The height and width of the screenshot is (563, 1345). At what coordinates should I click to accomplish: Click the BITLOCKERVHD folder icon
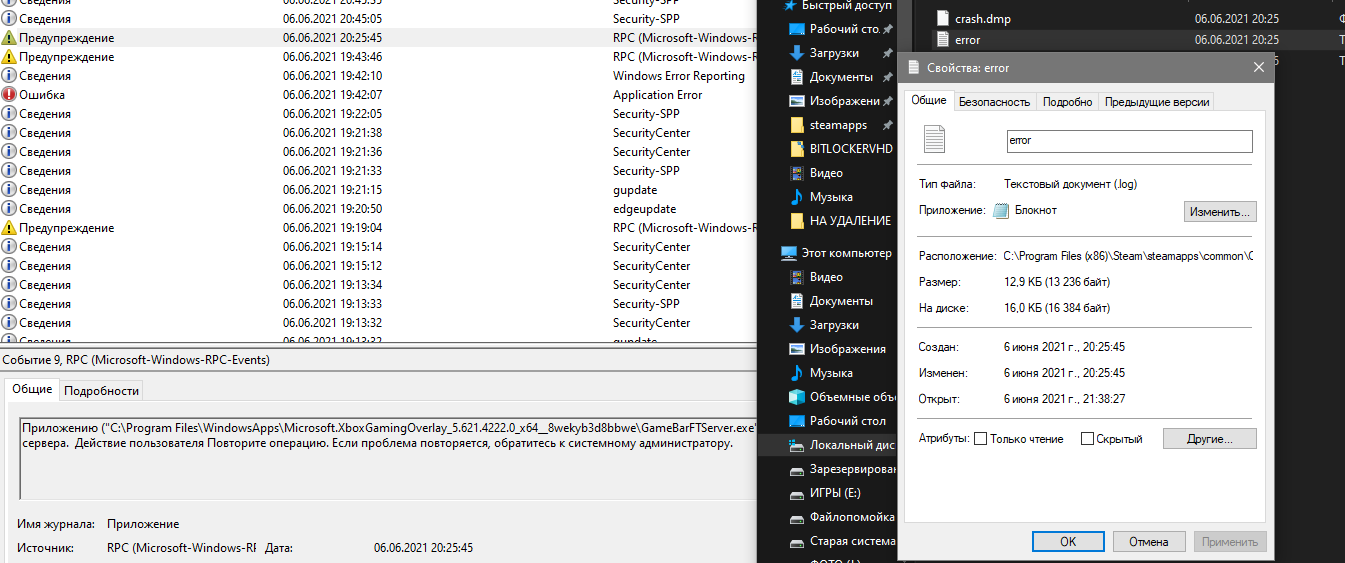coord(797,149)
